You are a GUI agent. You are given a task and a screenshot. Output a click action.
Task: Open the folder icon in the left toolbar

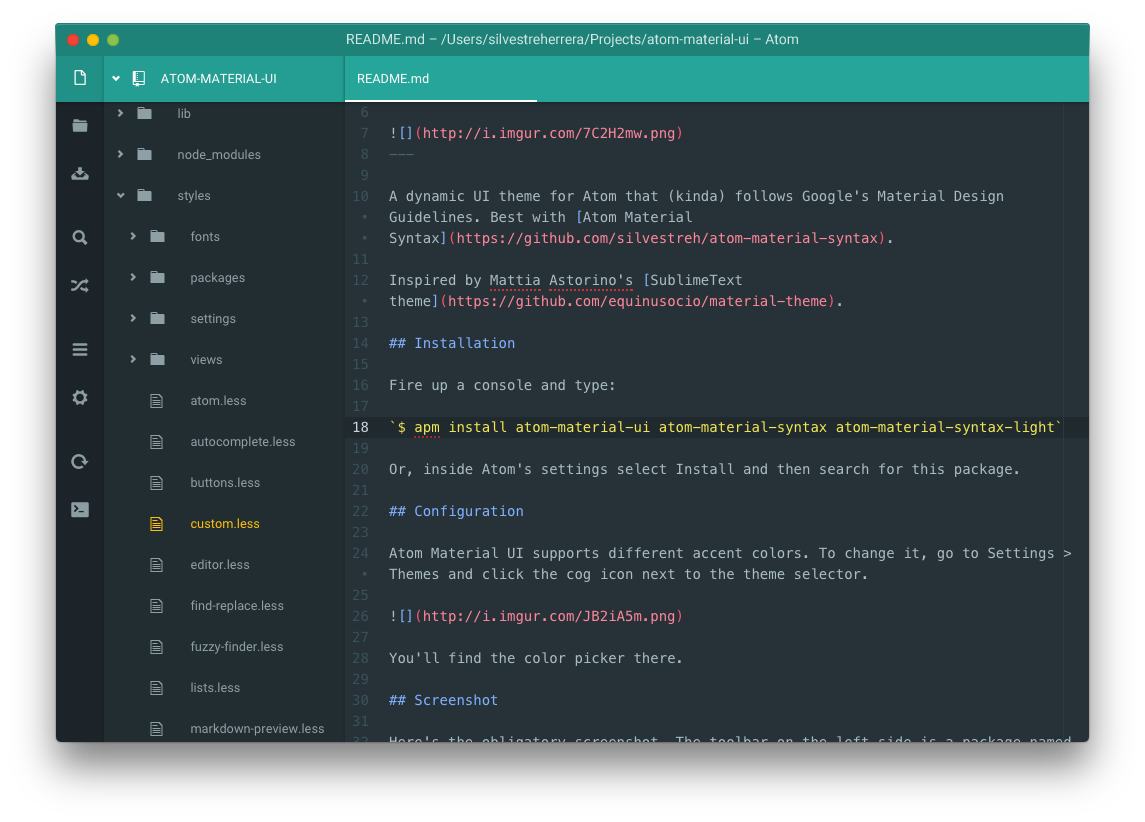tap(80, 126)
